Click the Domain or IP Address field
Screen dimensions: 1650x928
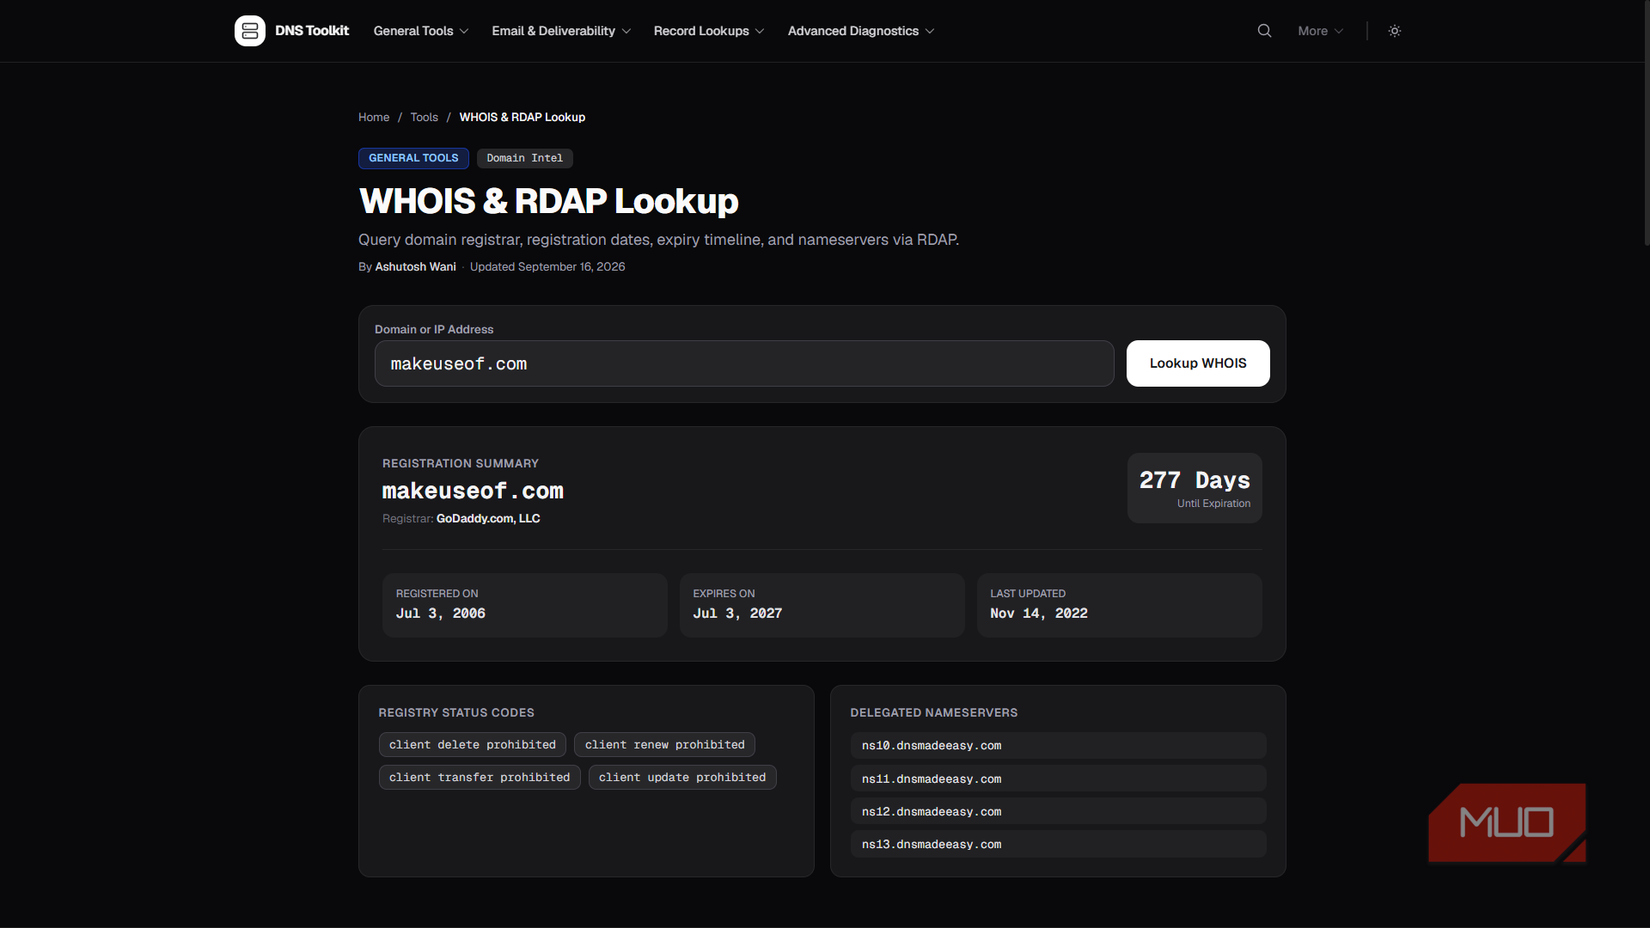point(744,364)
